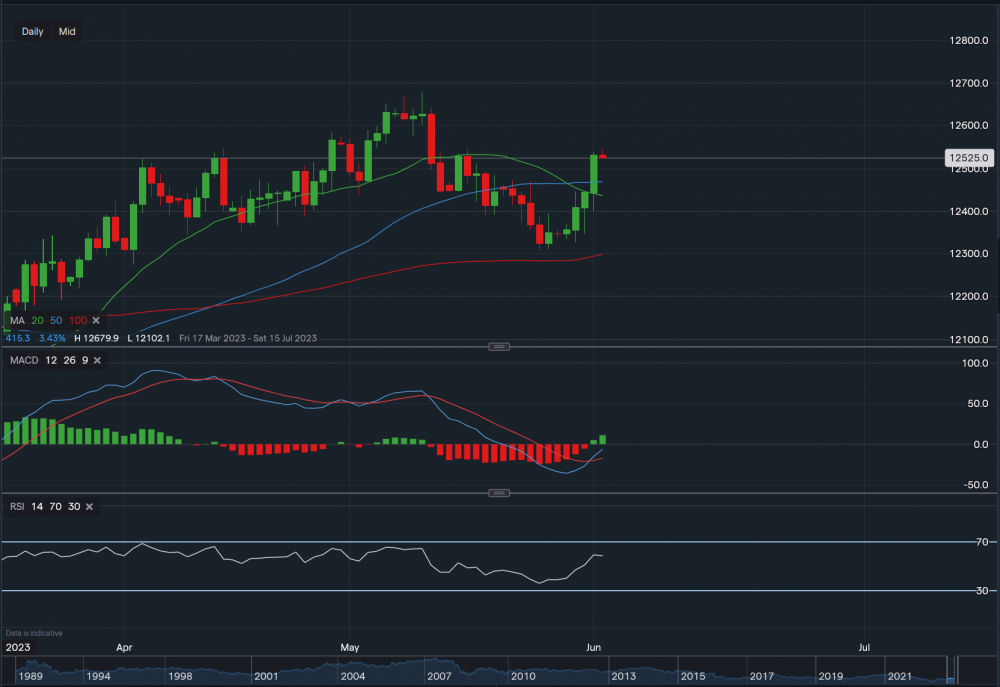Remove the MA indicator using its X
The height and width of the screenshot is (687, 1000).
96,320
